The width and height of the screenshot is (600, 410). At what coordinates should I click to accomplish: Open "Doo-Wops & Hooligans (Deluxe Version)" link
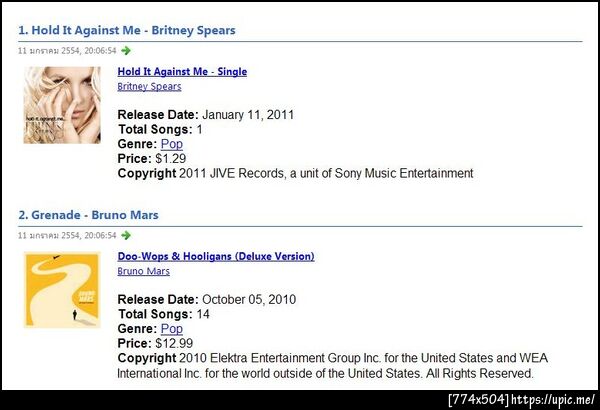(x=216, y=256)
